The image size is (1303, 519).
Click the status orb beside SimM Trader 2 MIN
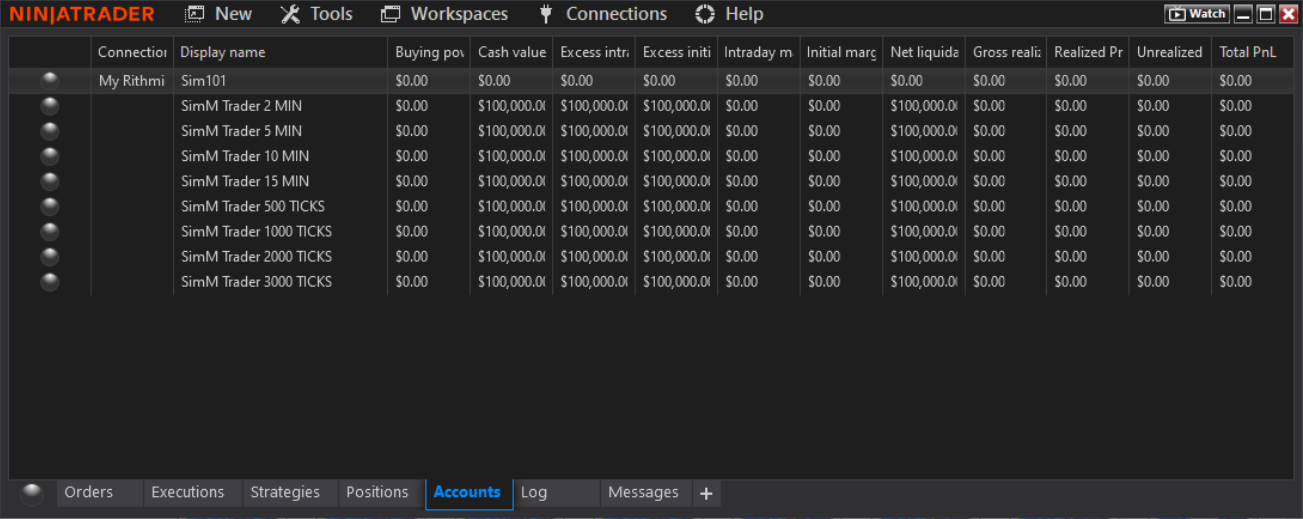[50, 106]
